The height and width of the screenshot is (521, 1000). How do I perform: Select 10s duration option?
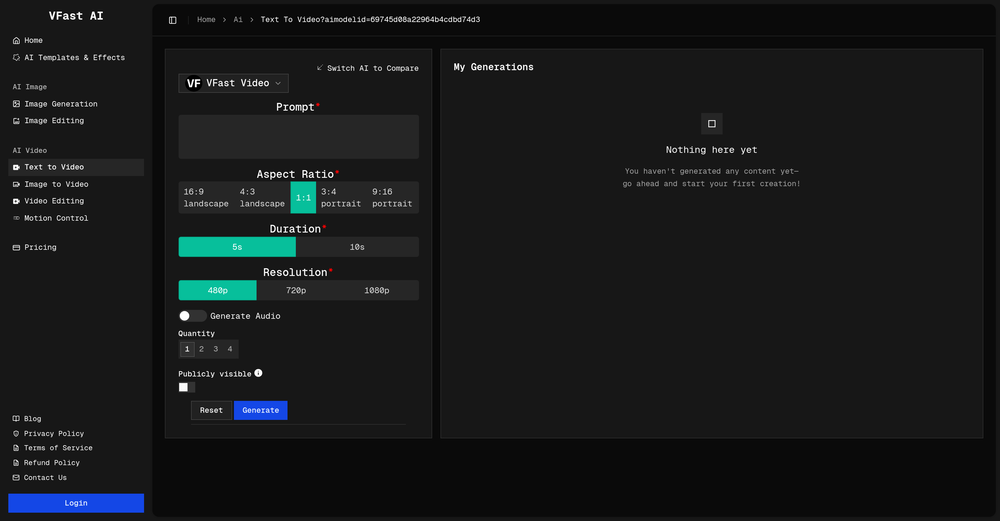pyautogui.click(x=357, y=247)
